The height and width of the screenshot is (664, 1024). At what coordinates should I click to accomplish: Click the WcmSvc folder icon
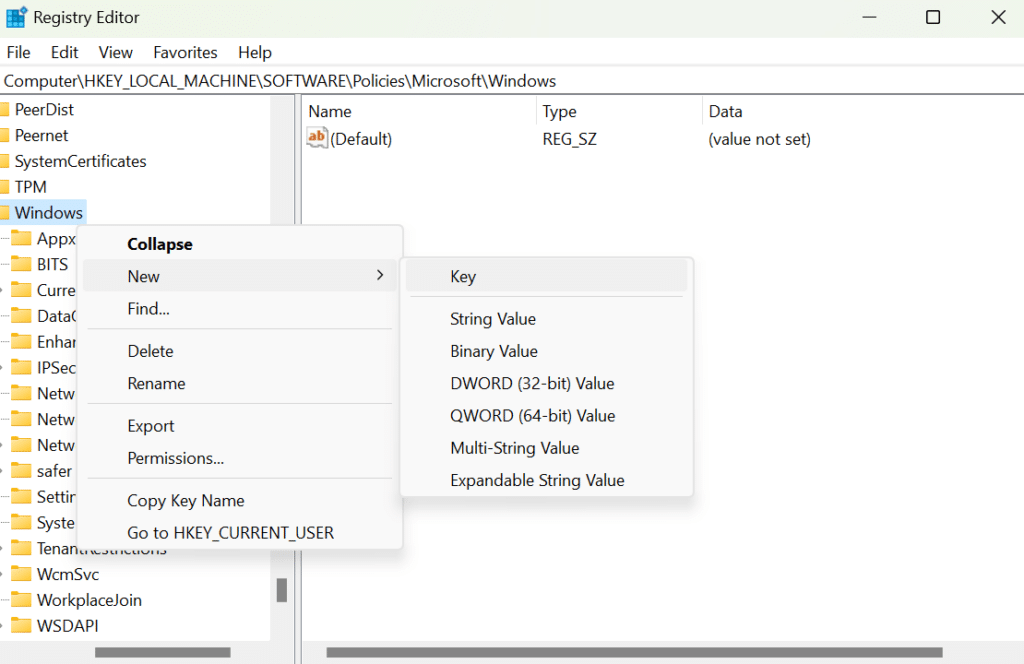[22, 574]
